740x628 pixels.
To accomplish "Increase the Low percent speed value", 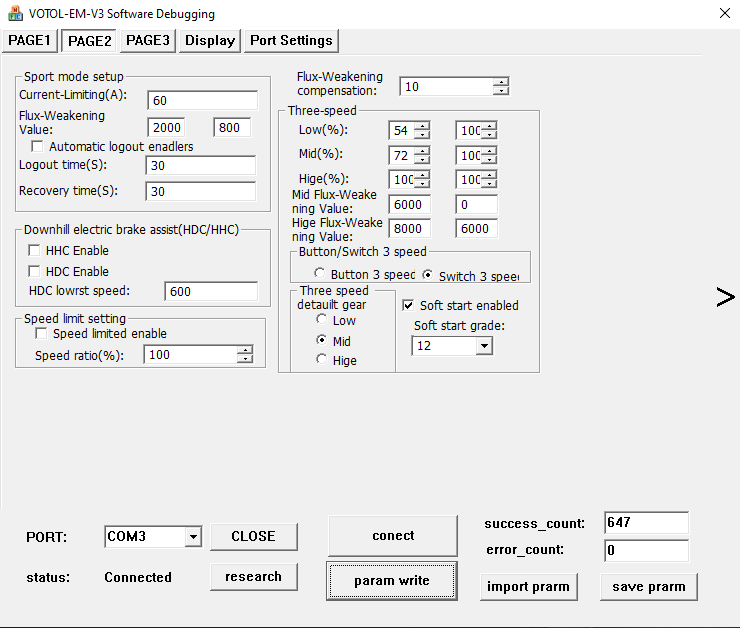I will 423,126.
